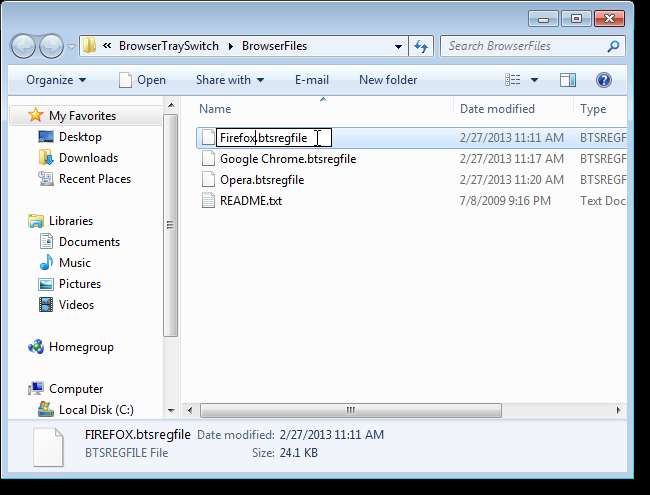The width and height of the screenshot is (650, 495).
Task: Click Firefox.btsregfile file icon
Action: coord(208,138)
